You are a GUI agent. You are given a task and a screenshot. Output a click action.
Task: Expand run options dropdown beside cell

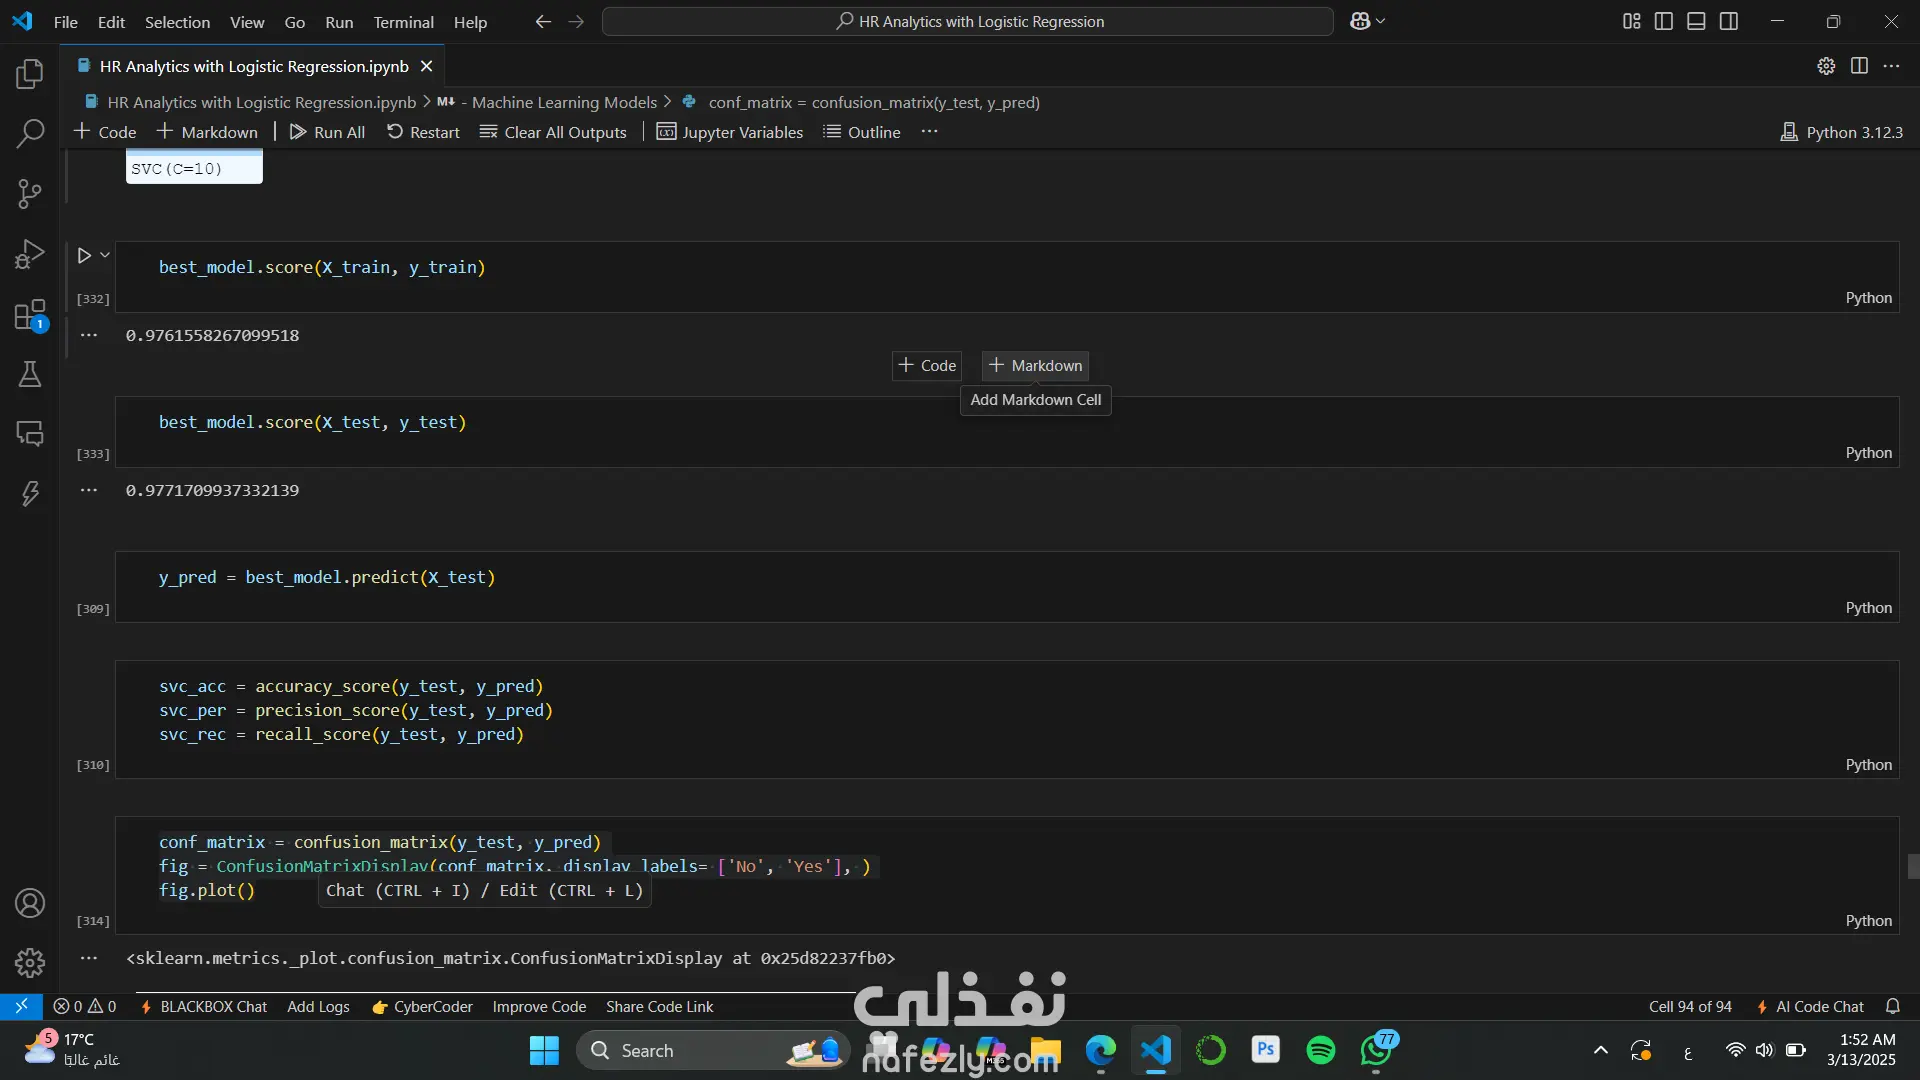(x=104, y=256)
